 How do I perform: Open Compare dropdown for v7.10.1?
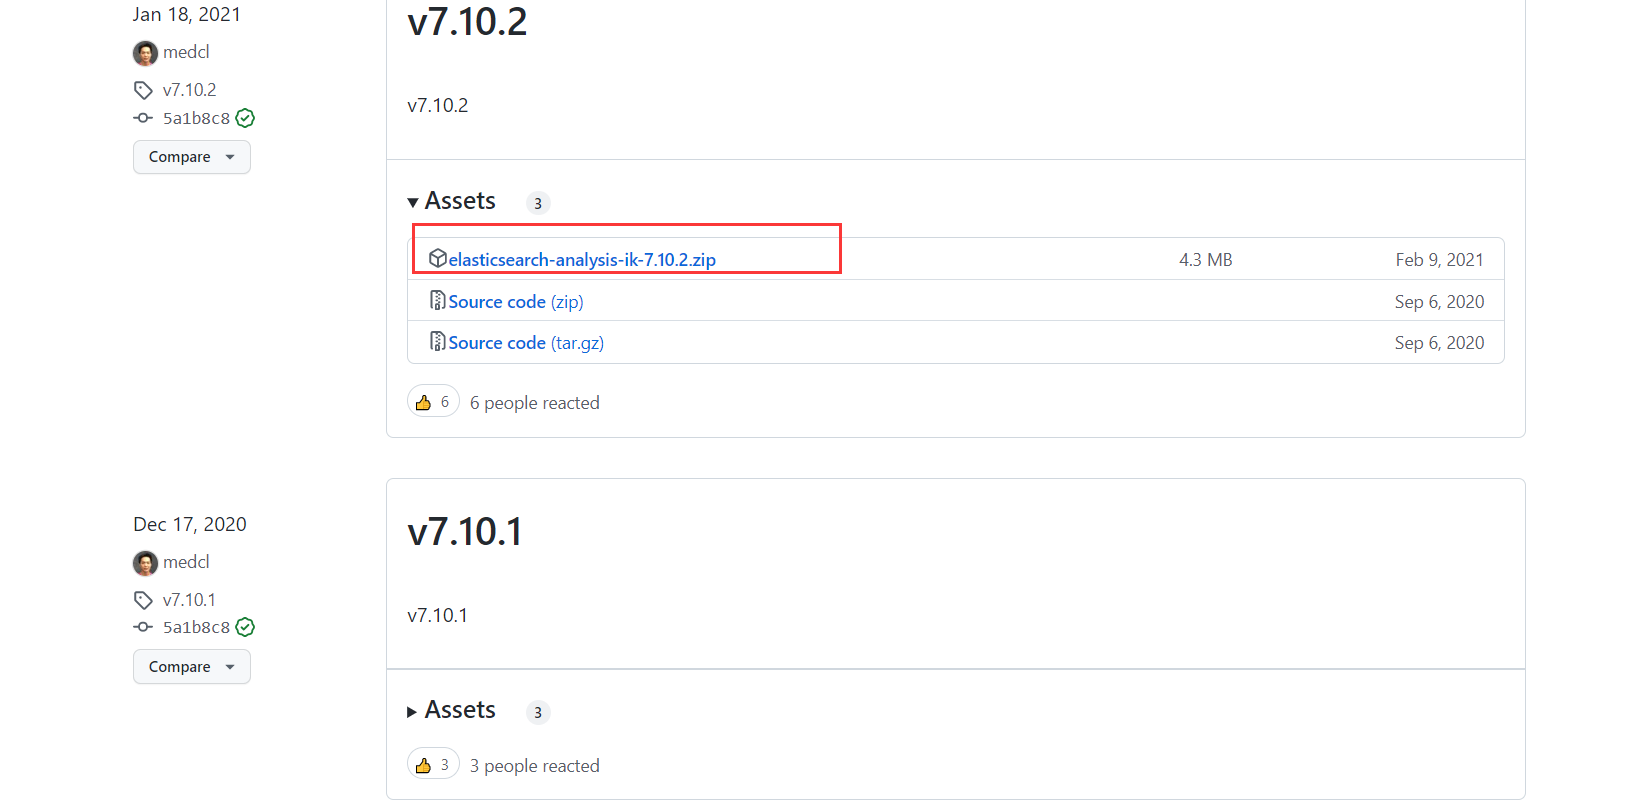(x=192, y=667)
